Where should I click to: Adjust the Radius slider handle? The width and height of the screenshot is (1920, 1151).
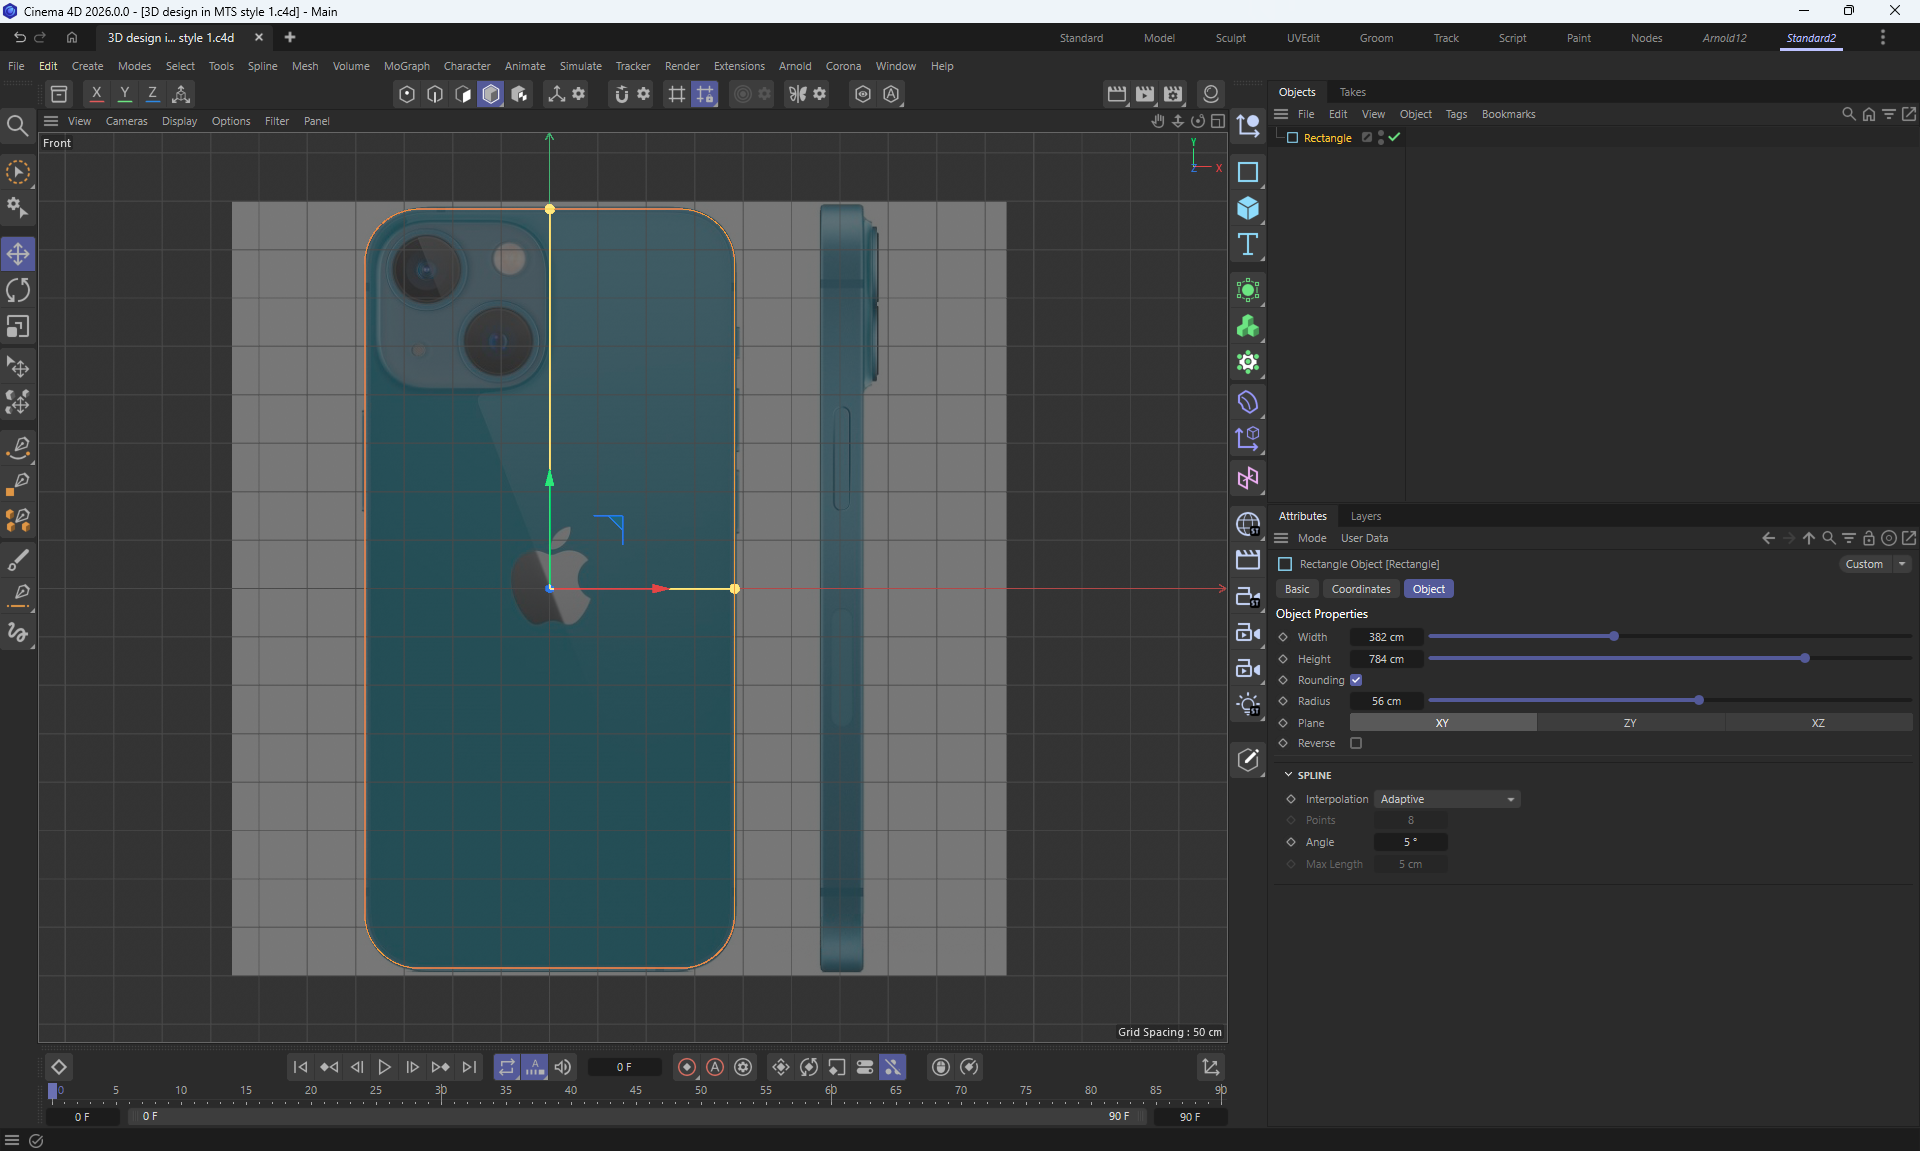pos(1698,700)
